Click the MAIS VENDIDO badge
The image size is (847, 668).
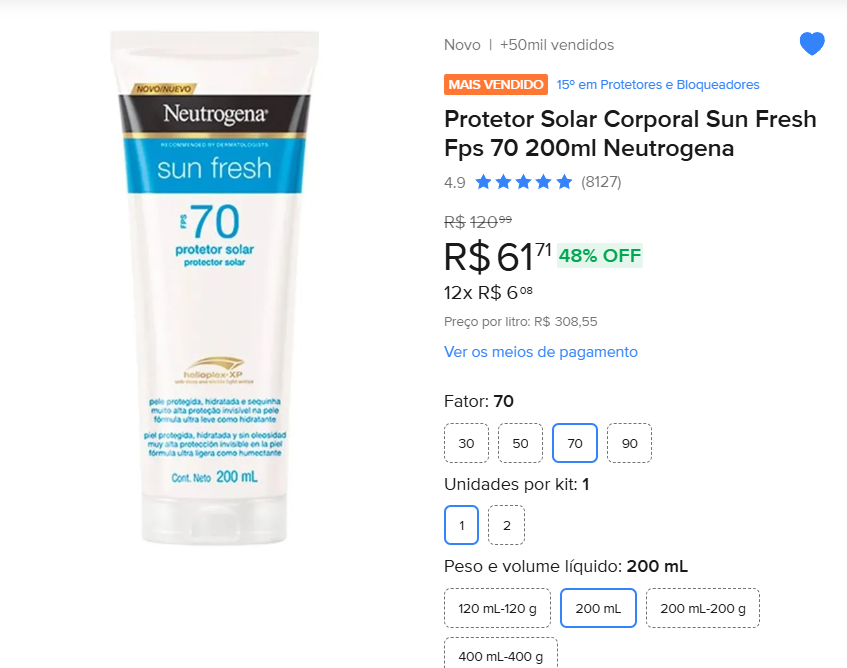(496, 85)
